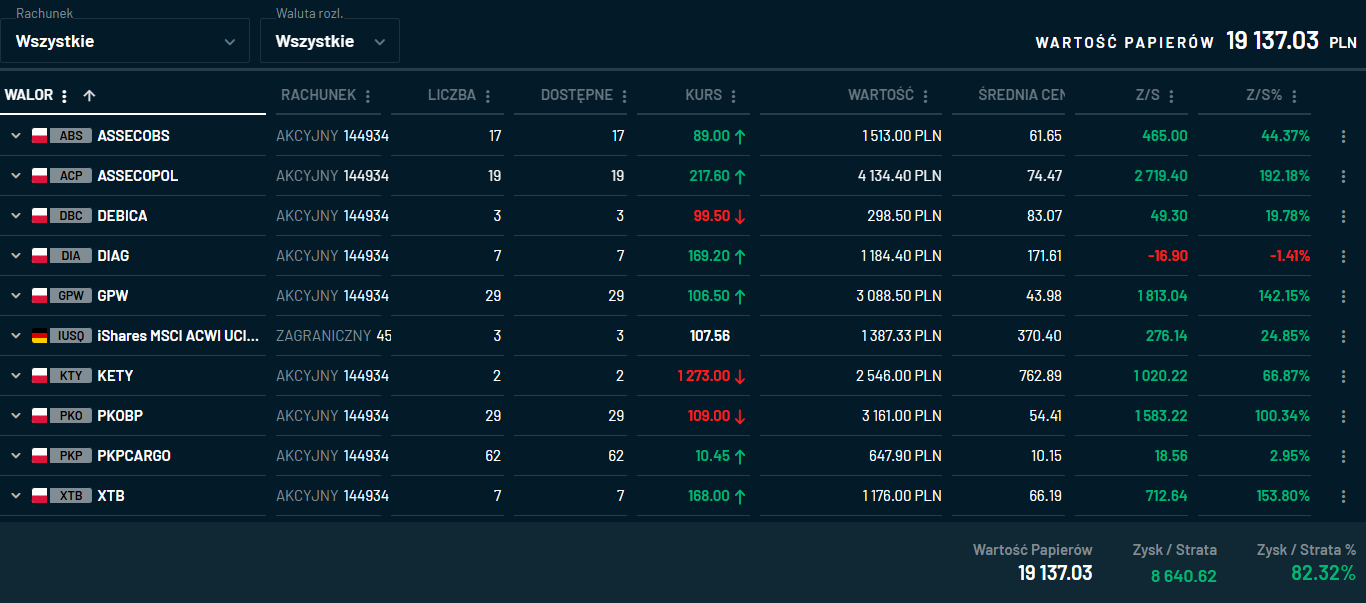The width and height of the screenshot is (1366, 603).
Task: Open iShares MSCI ACWI row actions menu
Action: coord(1344,336)
